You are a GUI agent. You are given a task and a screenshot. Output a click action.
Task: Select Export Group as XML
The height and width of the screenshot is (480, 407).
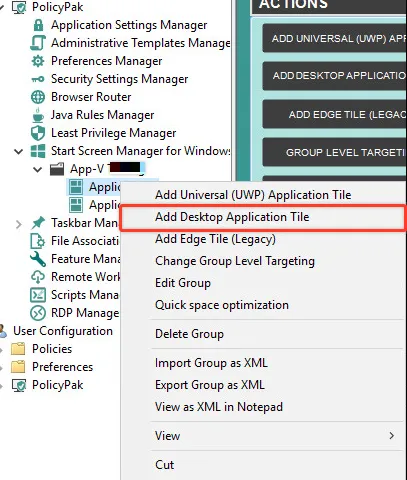click(x=210, y=385)
